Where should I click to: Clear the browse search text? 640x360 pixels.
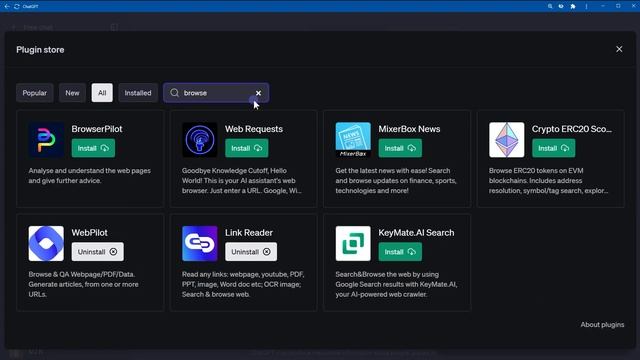pos(258,93)
